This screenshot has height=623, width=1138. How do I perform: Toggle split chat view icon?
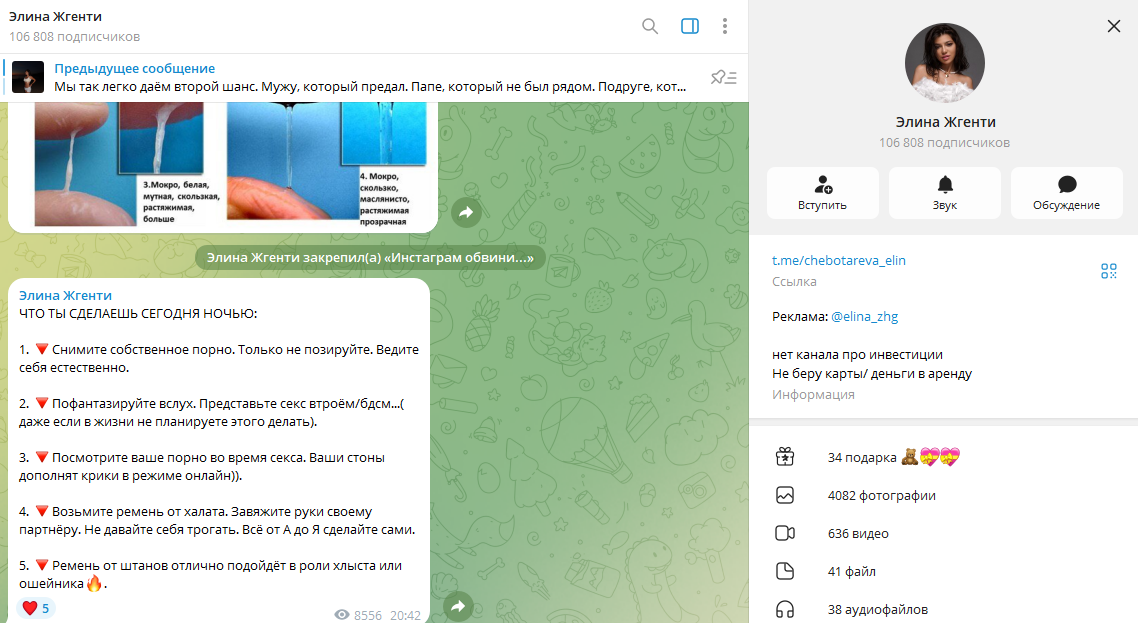point(689,26)
